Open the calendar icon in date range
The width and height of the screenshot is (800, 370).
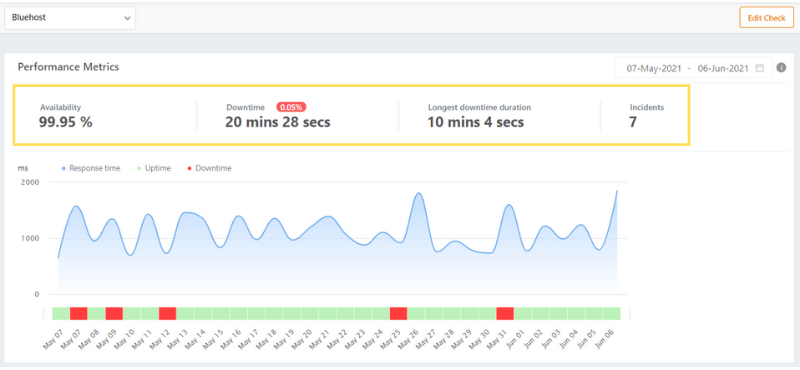760,68
